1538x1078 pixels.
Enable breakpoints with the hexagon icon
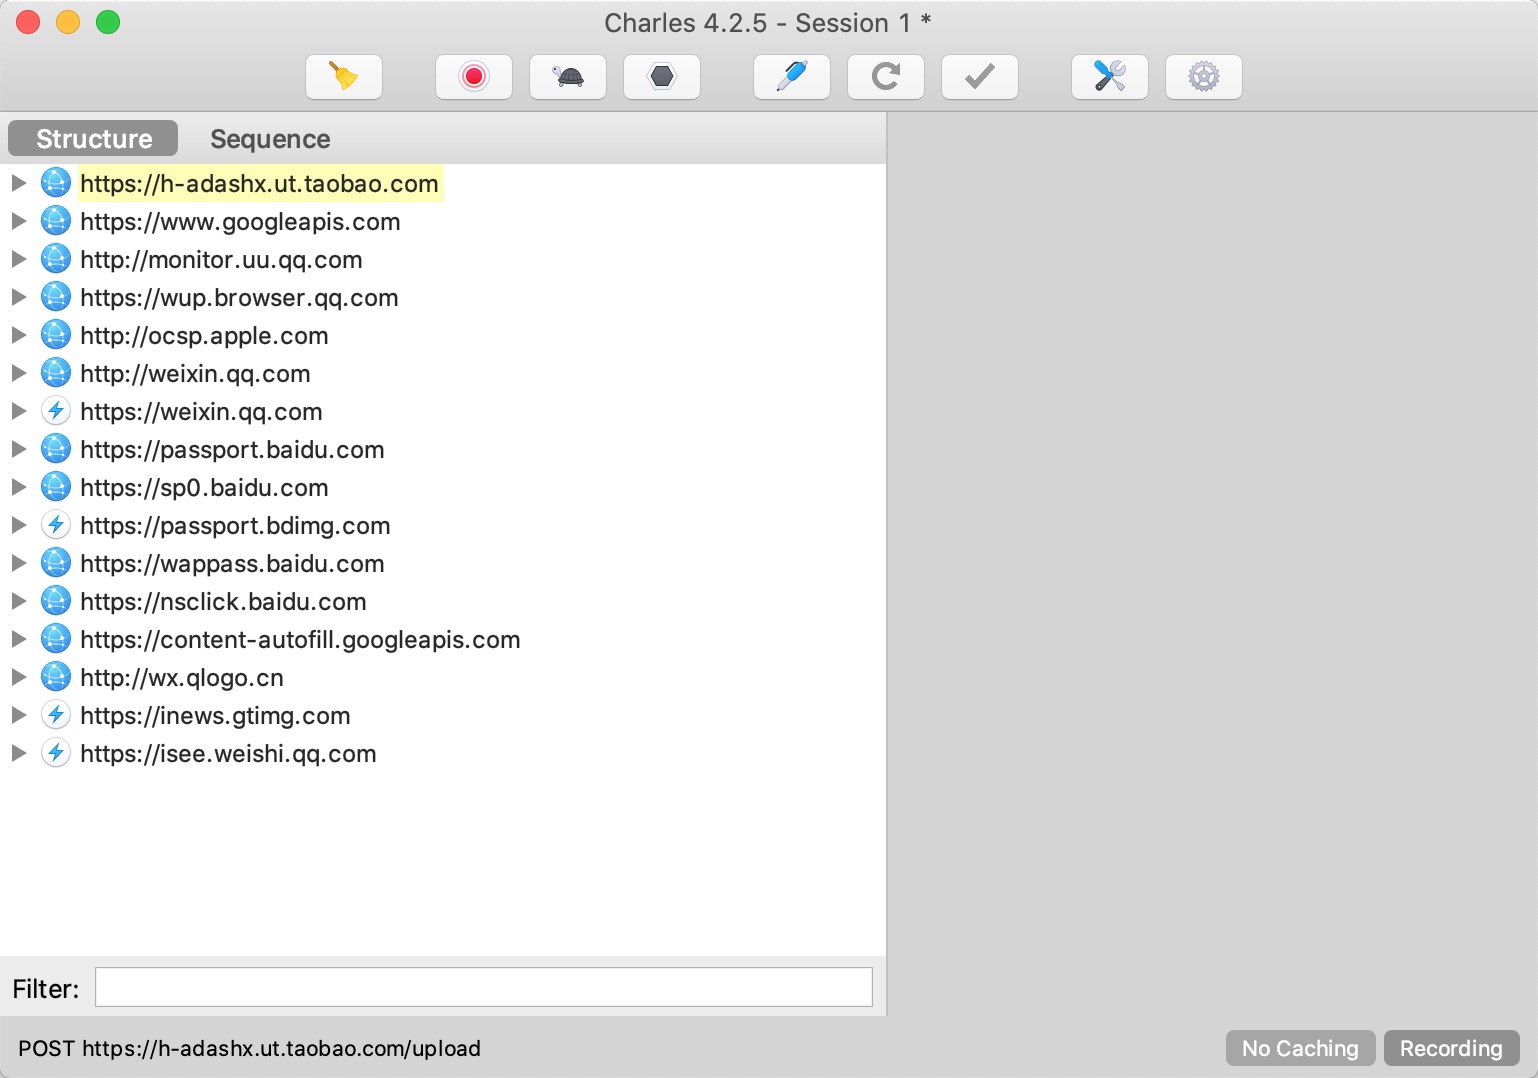click(661, 77)
